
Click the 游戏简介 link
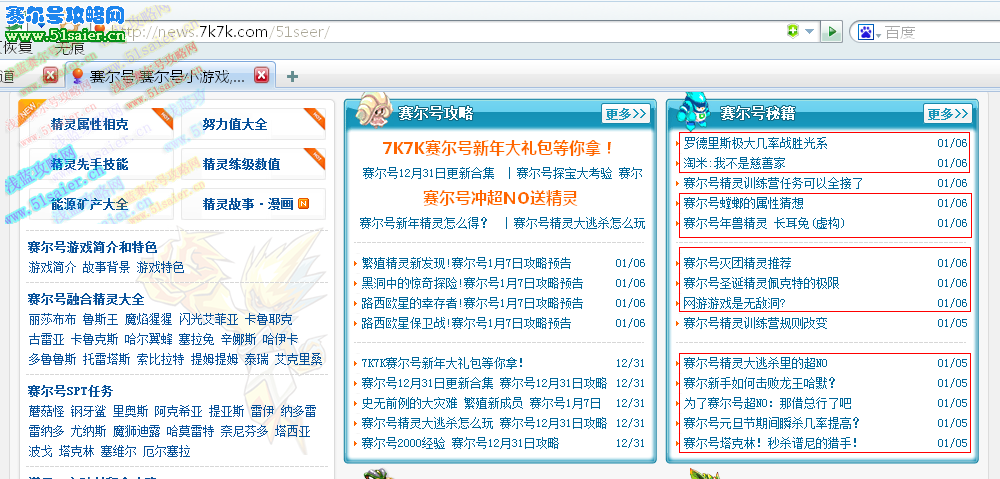(x=52, y=267)
